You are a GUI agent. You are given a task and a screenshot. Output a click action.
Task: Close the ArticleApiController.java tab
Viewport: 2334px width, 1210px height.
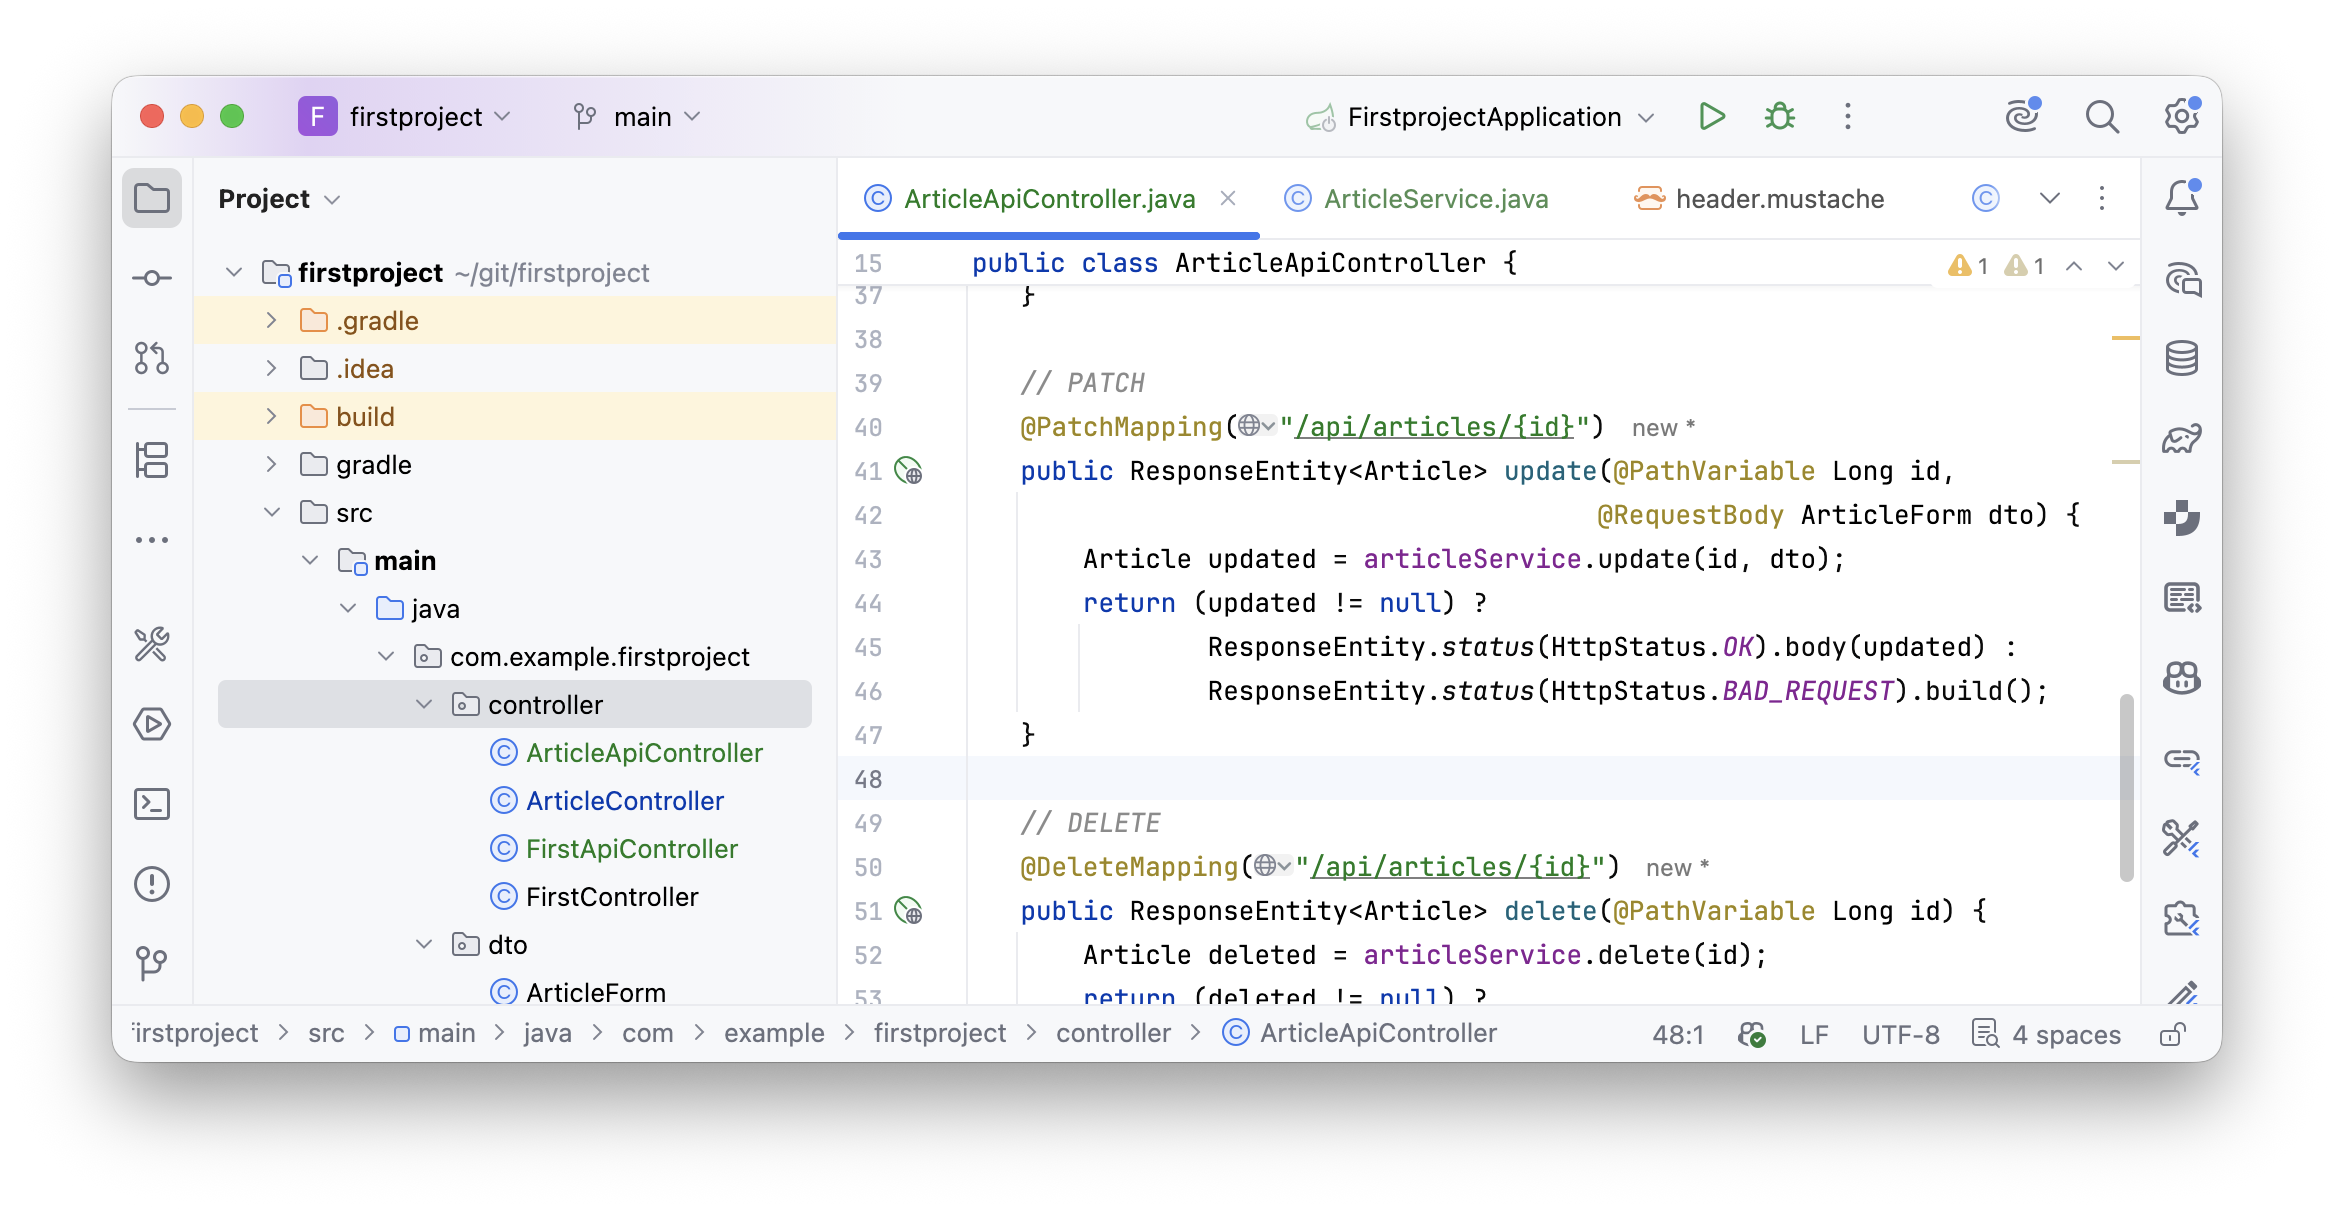point(1228,198)
